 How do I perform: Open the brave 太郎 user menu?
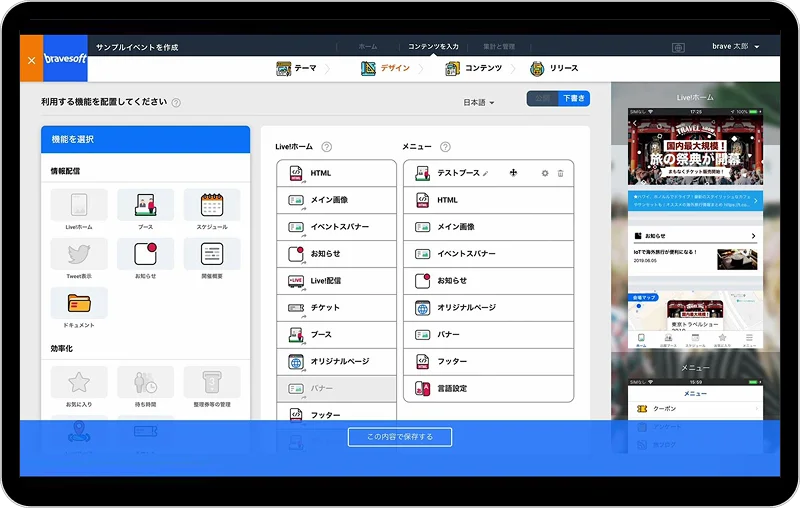pyautogui.click(x=735, y=47)
